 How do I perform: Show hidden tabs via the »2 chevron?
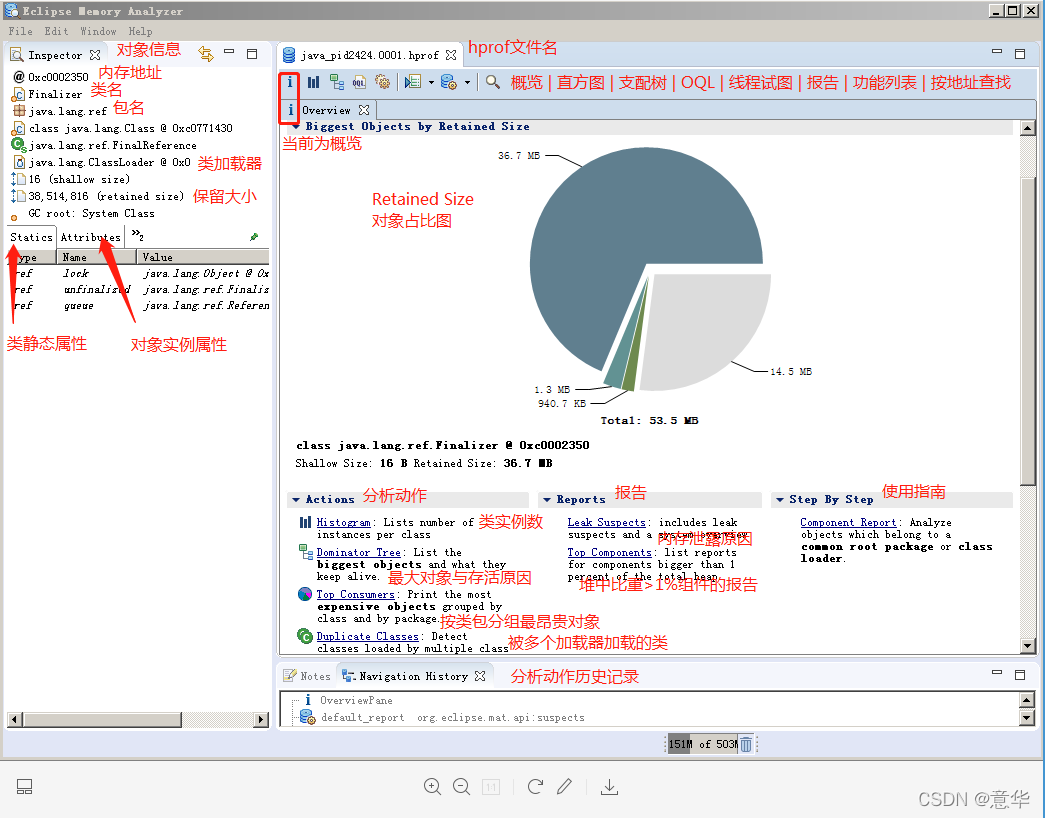point(137,234)
